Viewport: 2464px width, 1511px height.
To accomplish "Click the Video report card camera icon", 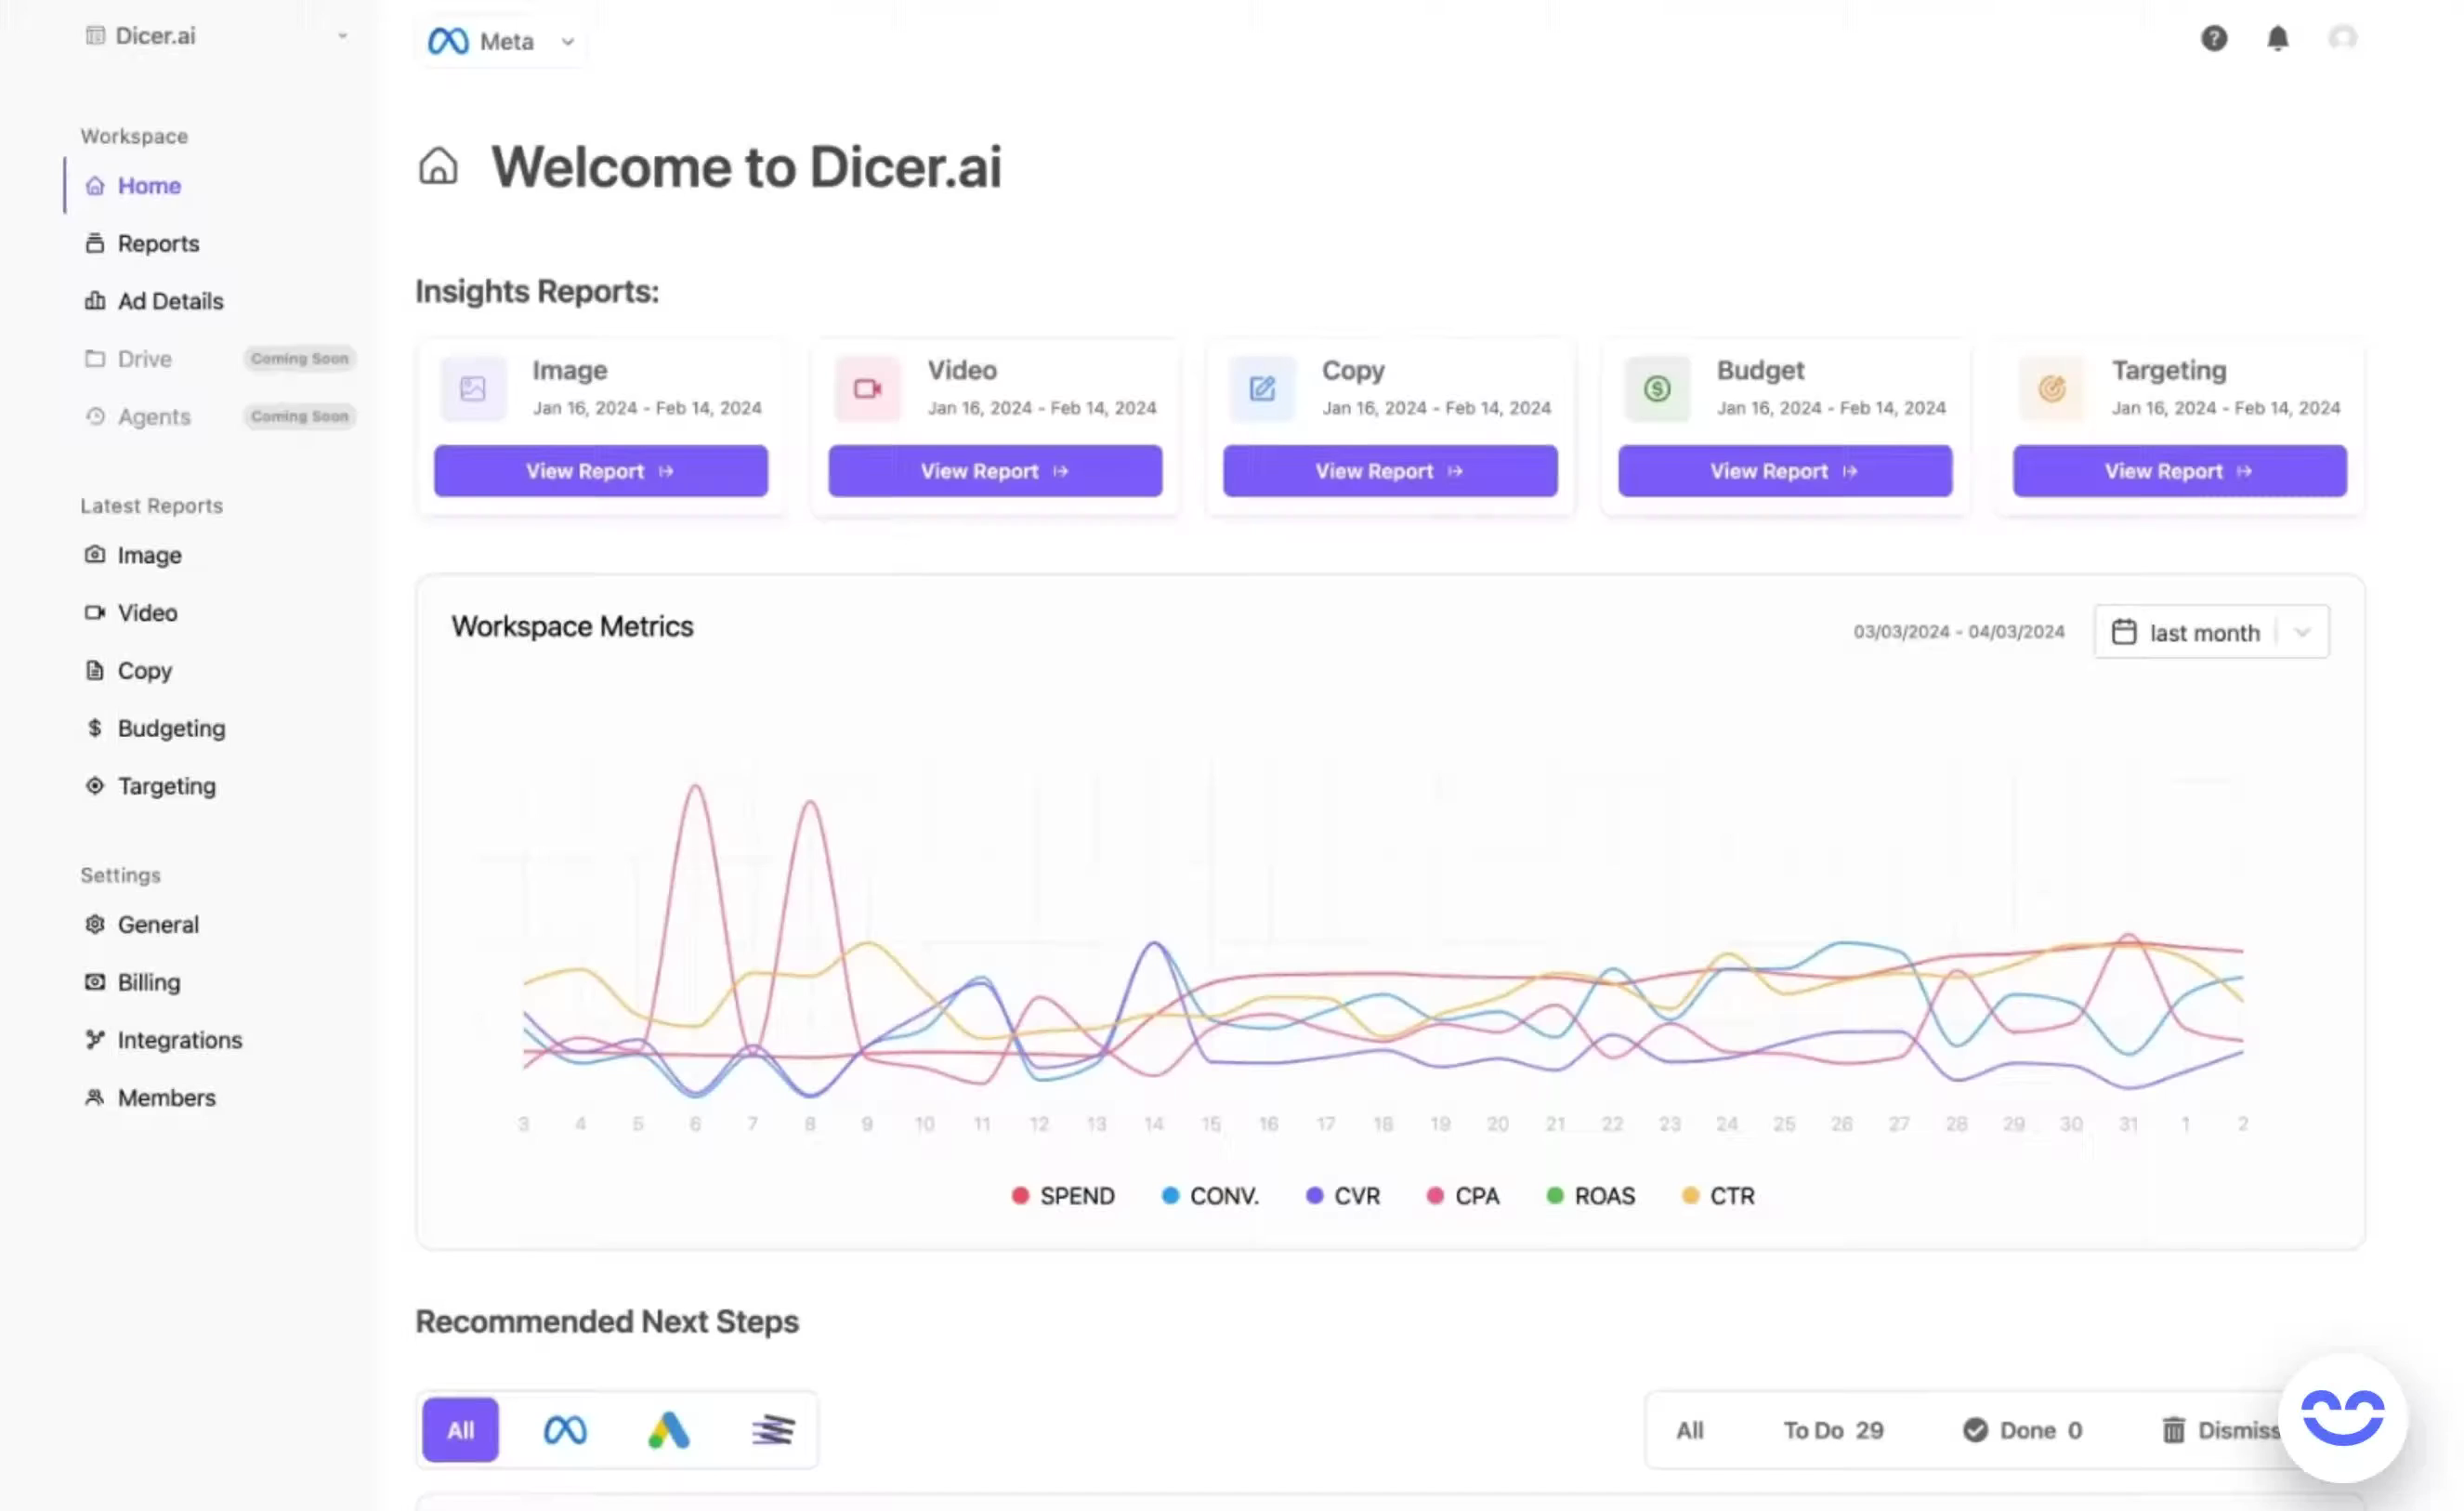I will click(867, 388).
